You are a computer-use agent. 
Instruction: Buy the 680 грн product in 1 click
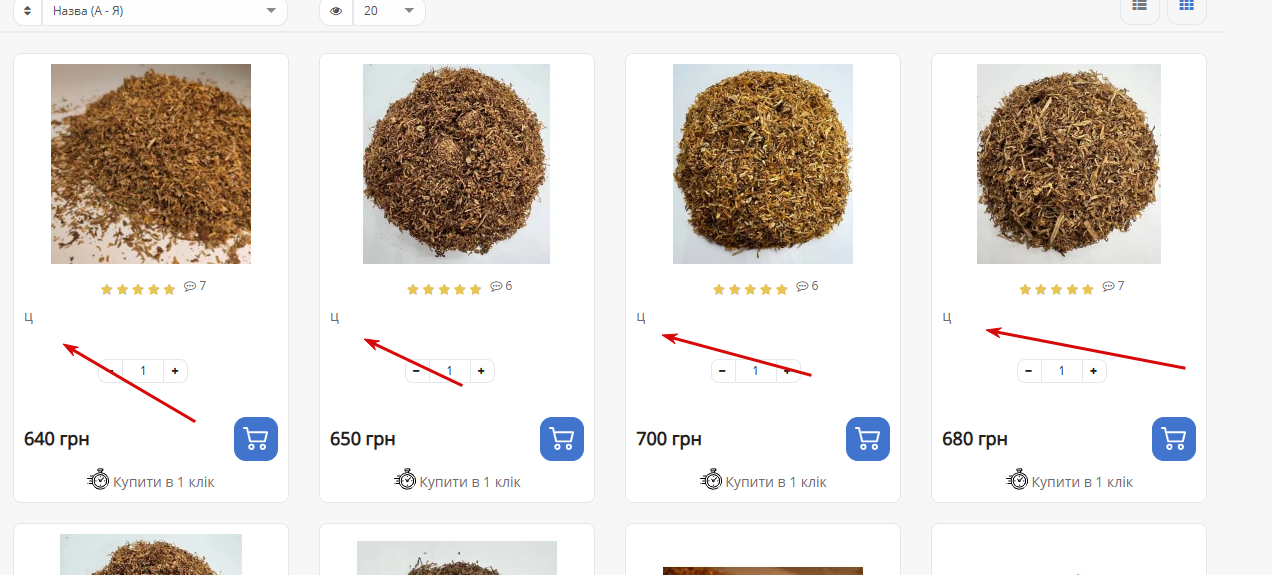1069,481
